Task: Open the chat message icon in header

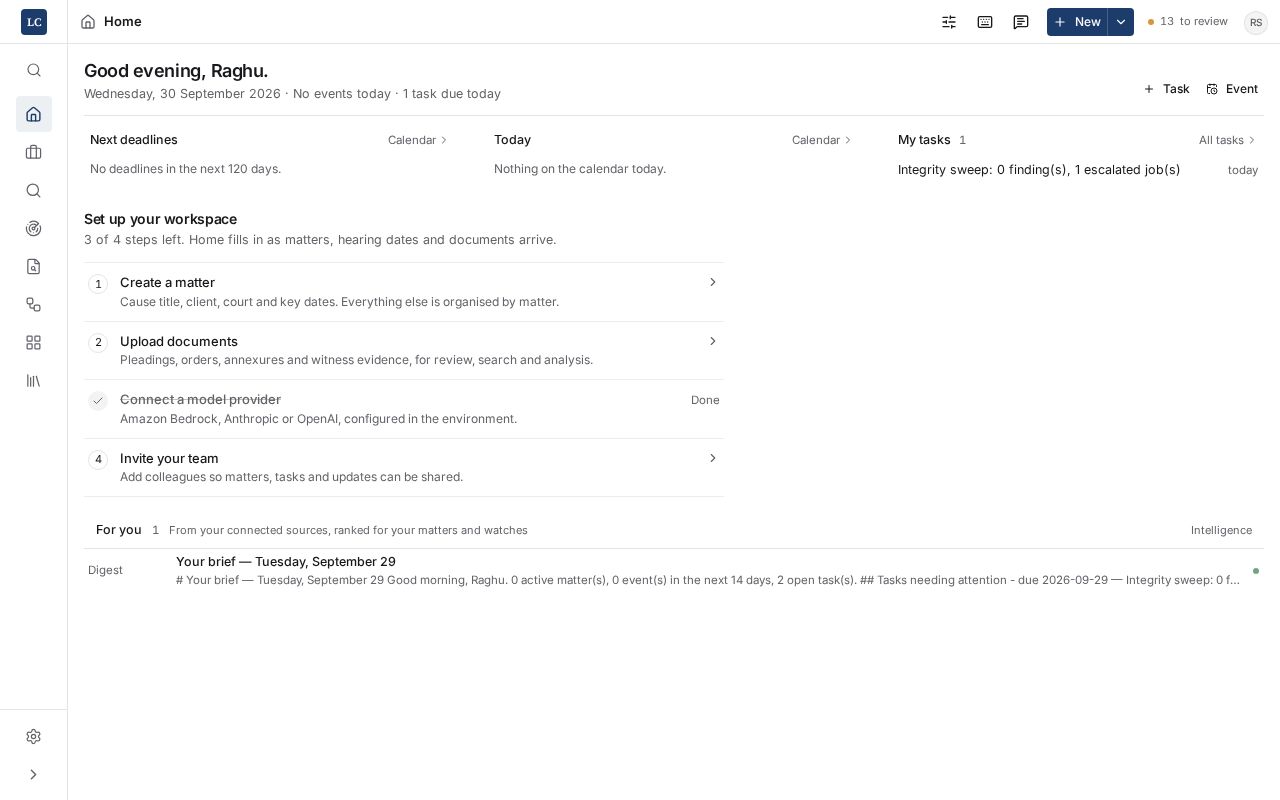Action: point(1021,22)
